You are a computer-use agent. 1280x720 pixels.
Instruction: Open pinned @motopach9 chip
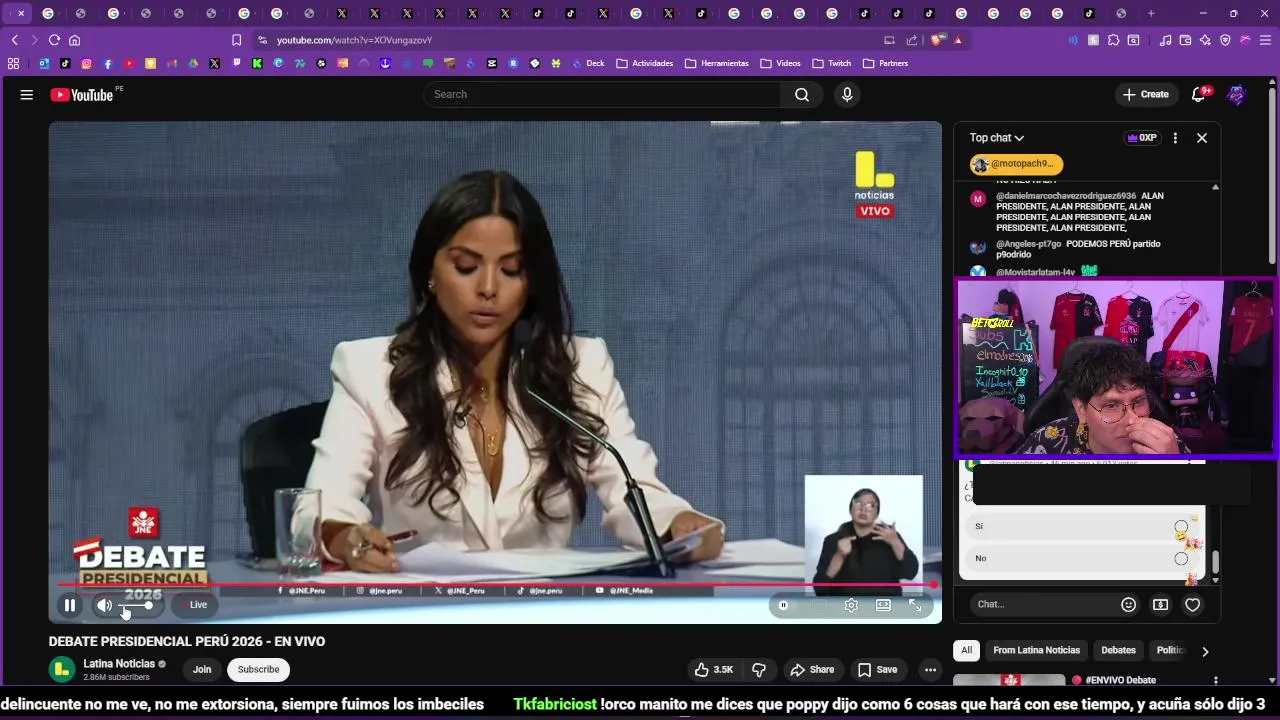(1016, 164)
